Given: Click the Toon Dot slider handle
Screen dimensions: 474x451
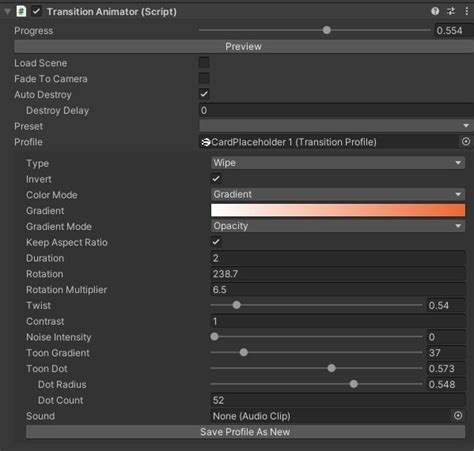Looking at the screenshot, I should coord(331,368).
